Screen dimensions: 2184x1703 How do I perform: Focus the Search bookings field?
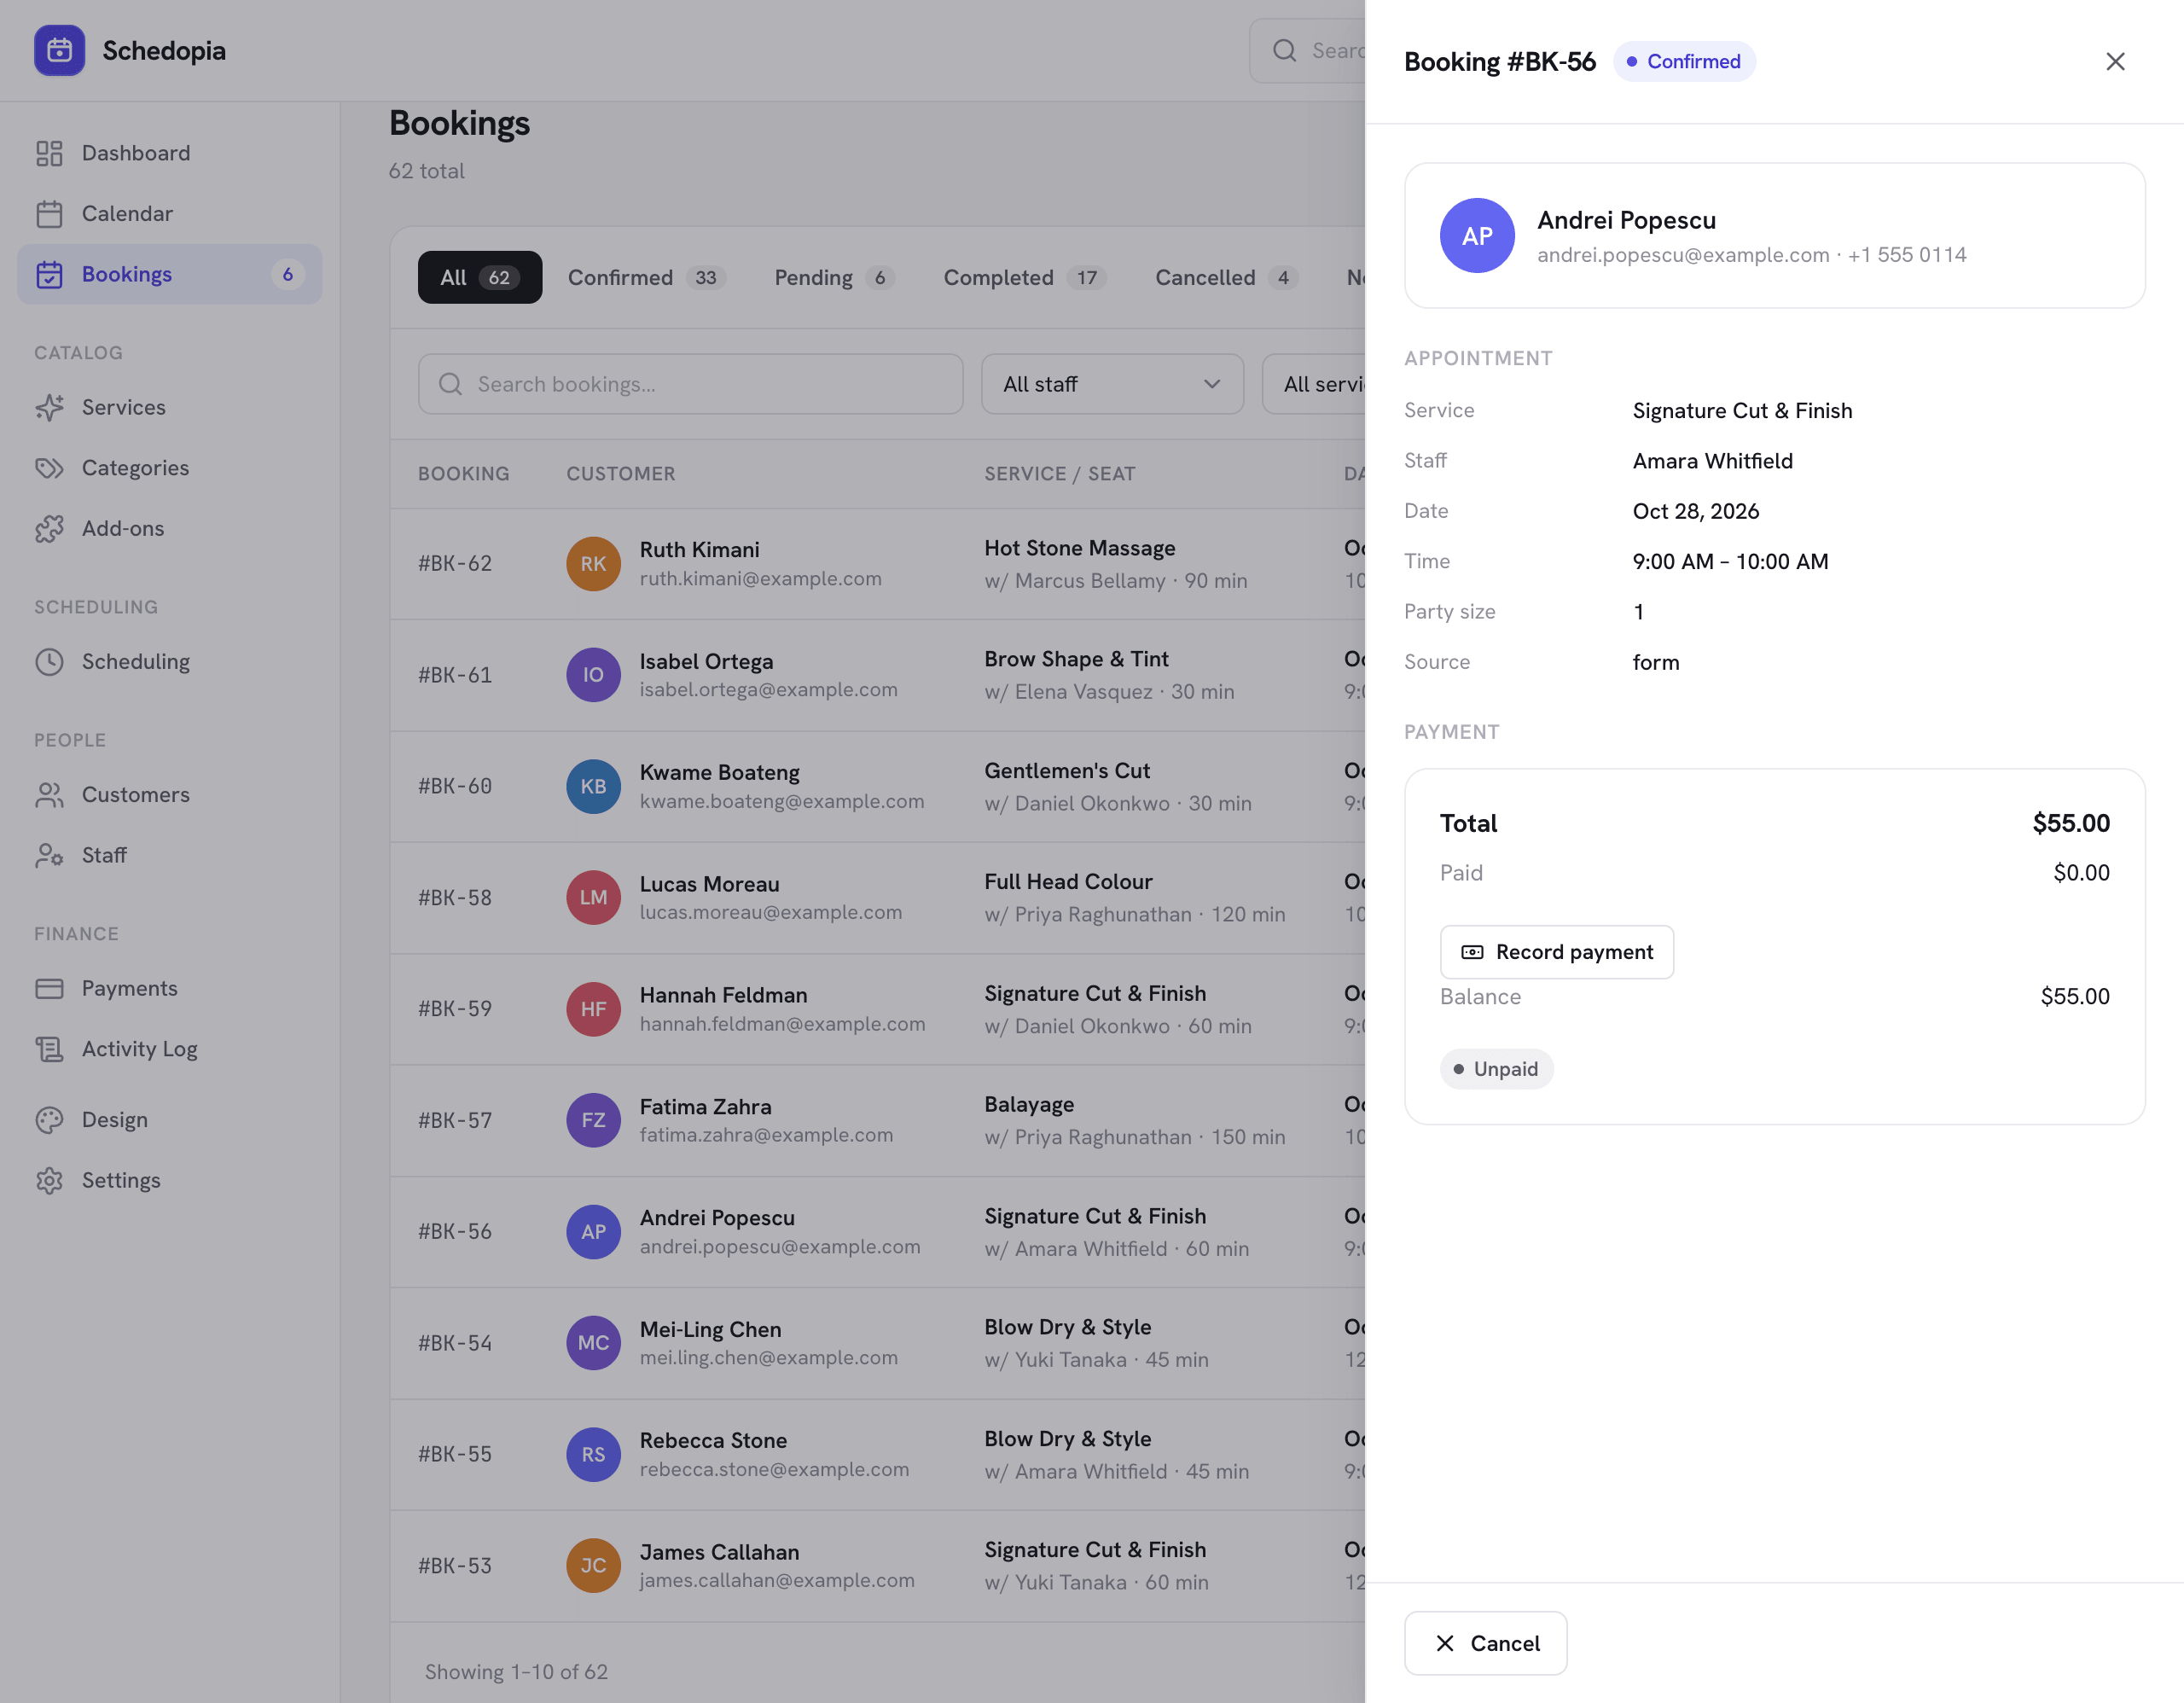click(x=690, y=384)
